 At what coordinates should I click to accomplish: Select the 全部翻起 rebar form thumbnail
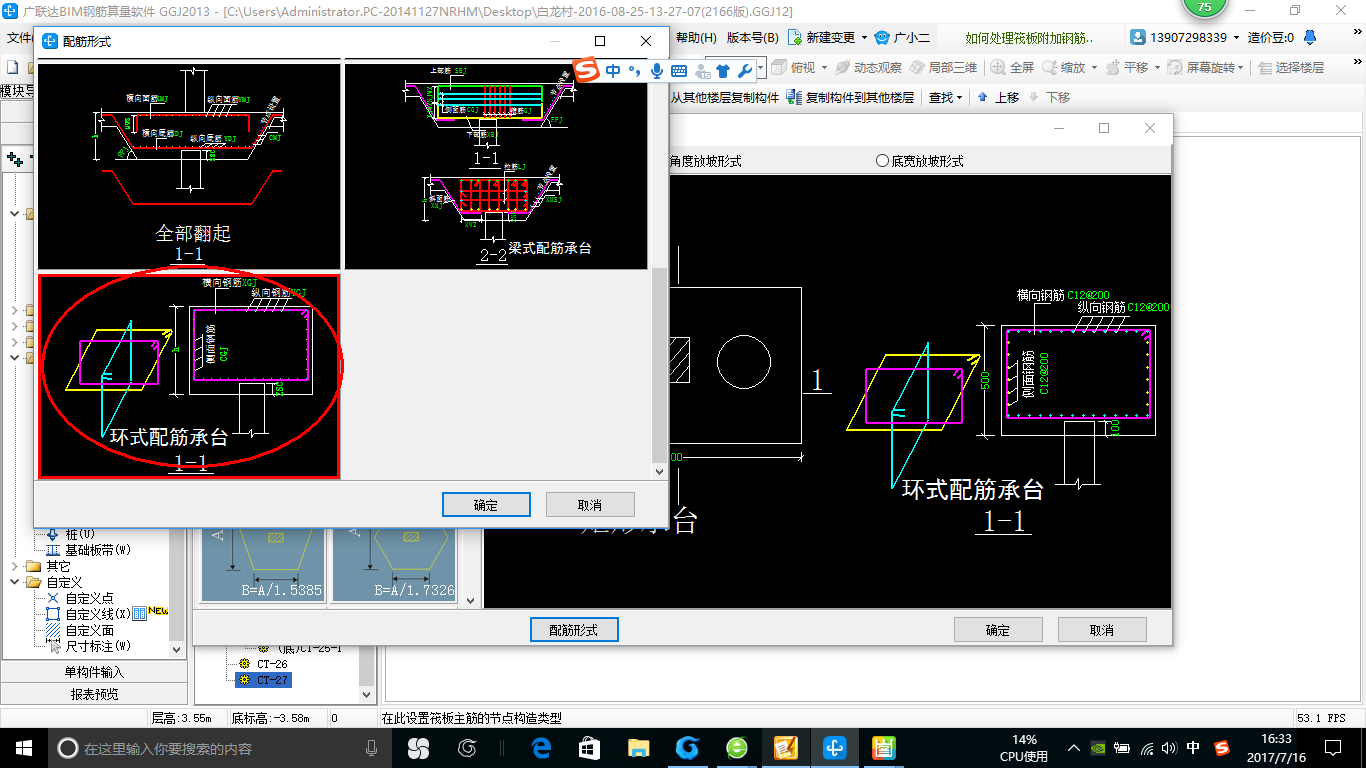[x=189, y=165]
